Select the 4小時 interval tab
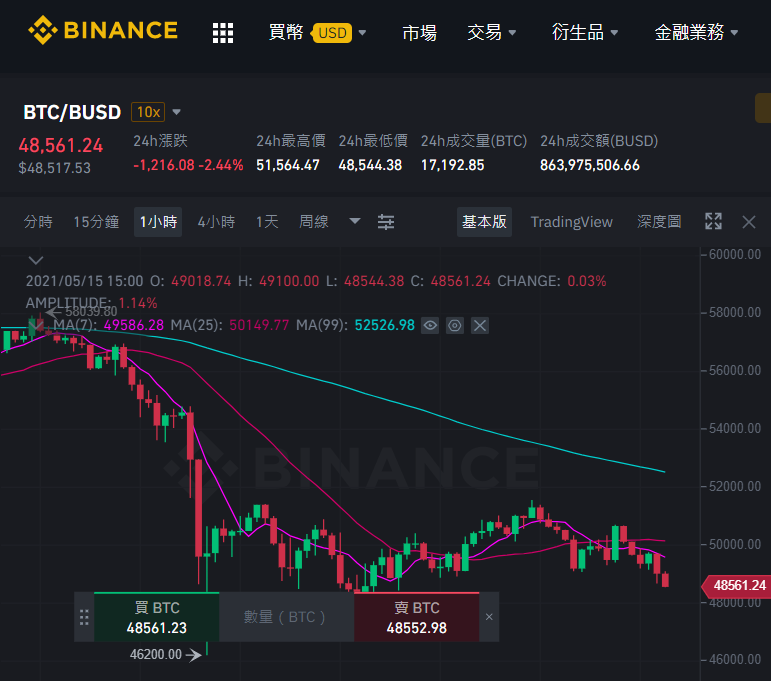The image size is (771, 681). (x=216, y=222)
